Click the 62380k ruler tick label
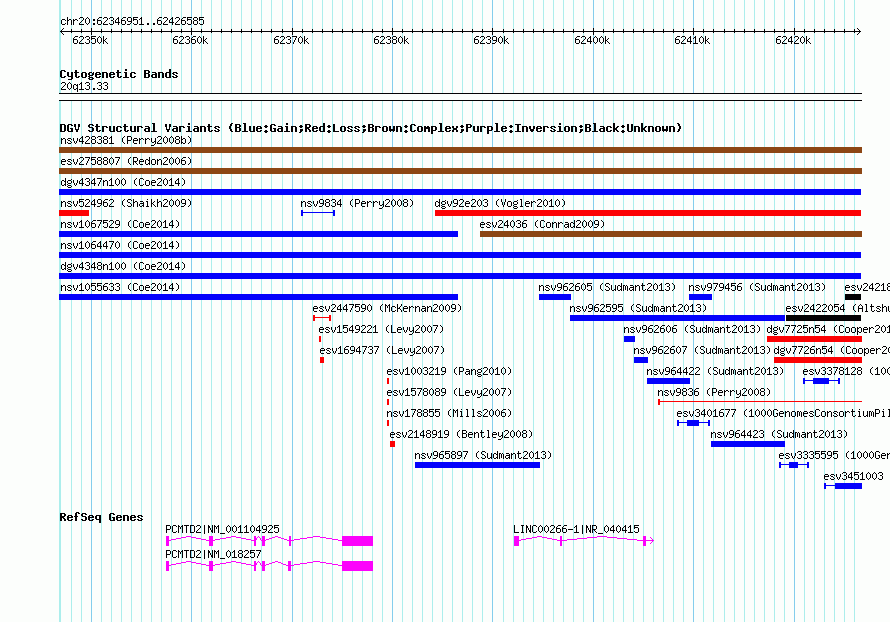The width and height of the screenshot is (890, 622). [x=391, y=40]
